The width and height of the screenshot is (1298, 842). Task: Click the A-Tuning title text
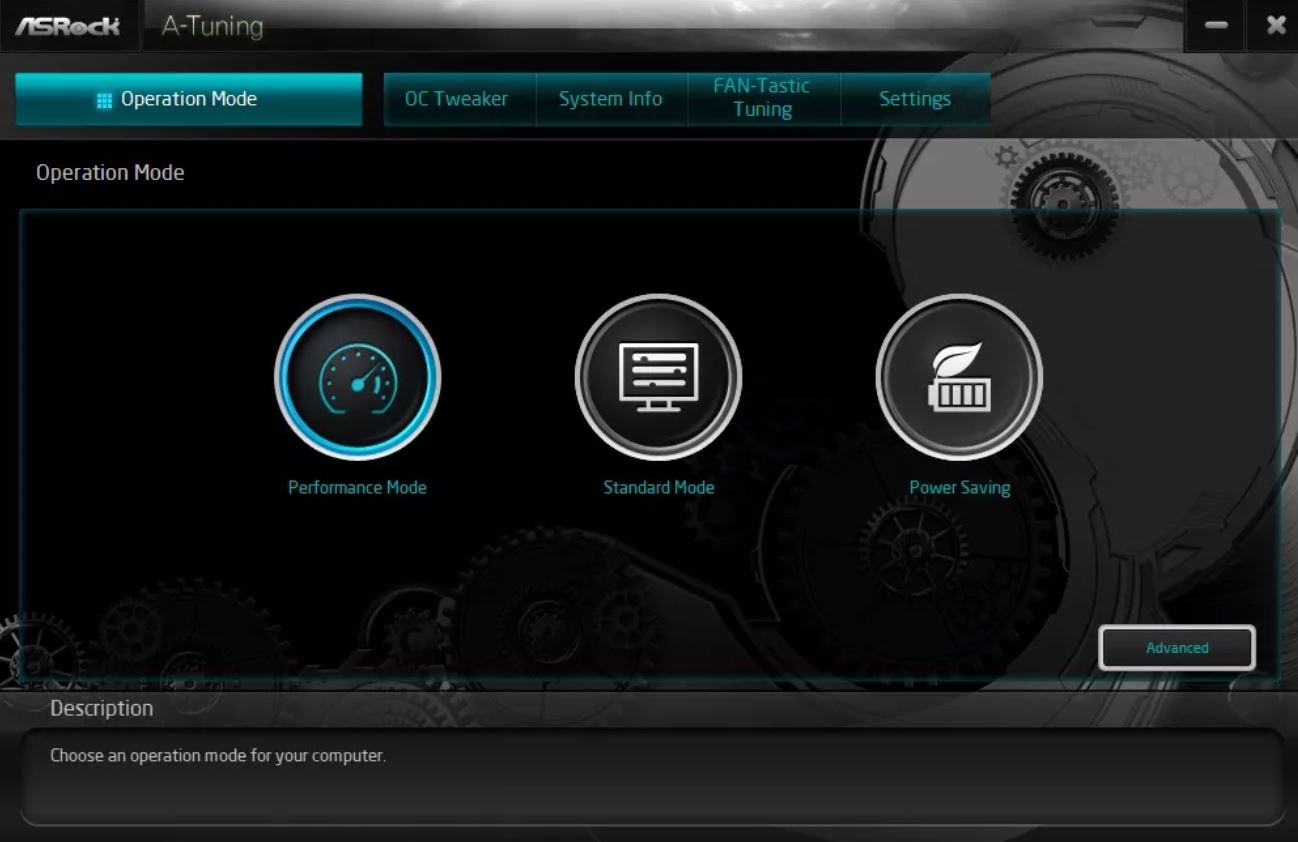point(212,26)
